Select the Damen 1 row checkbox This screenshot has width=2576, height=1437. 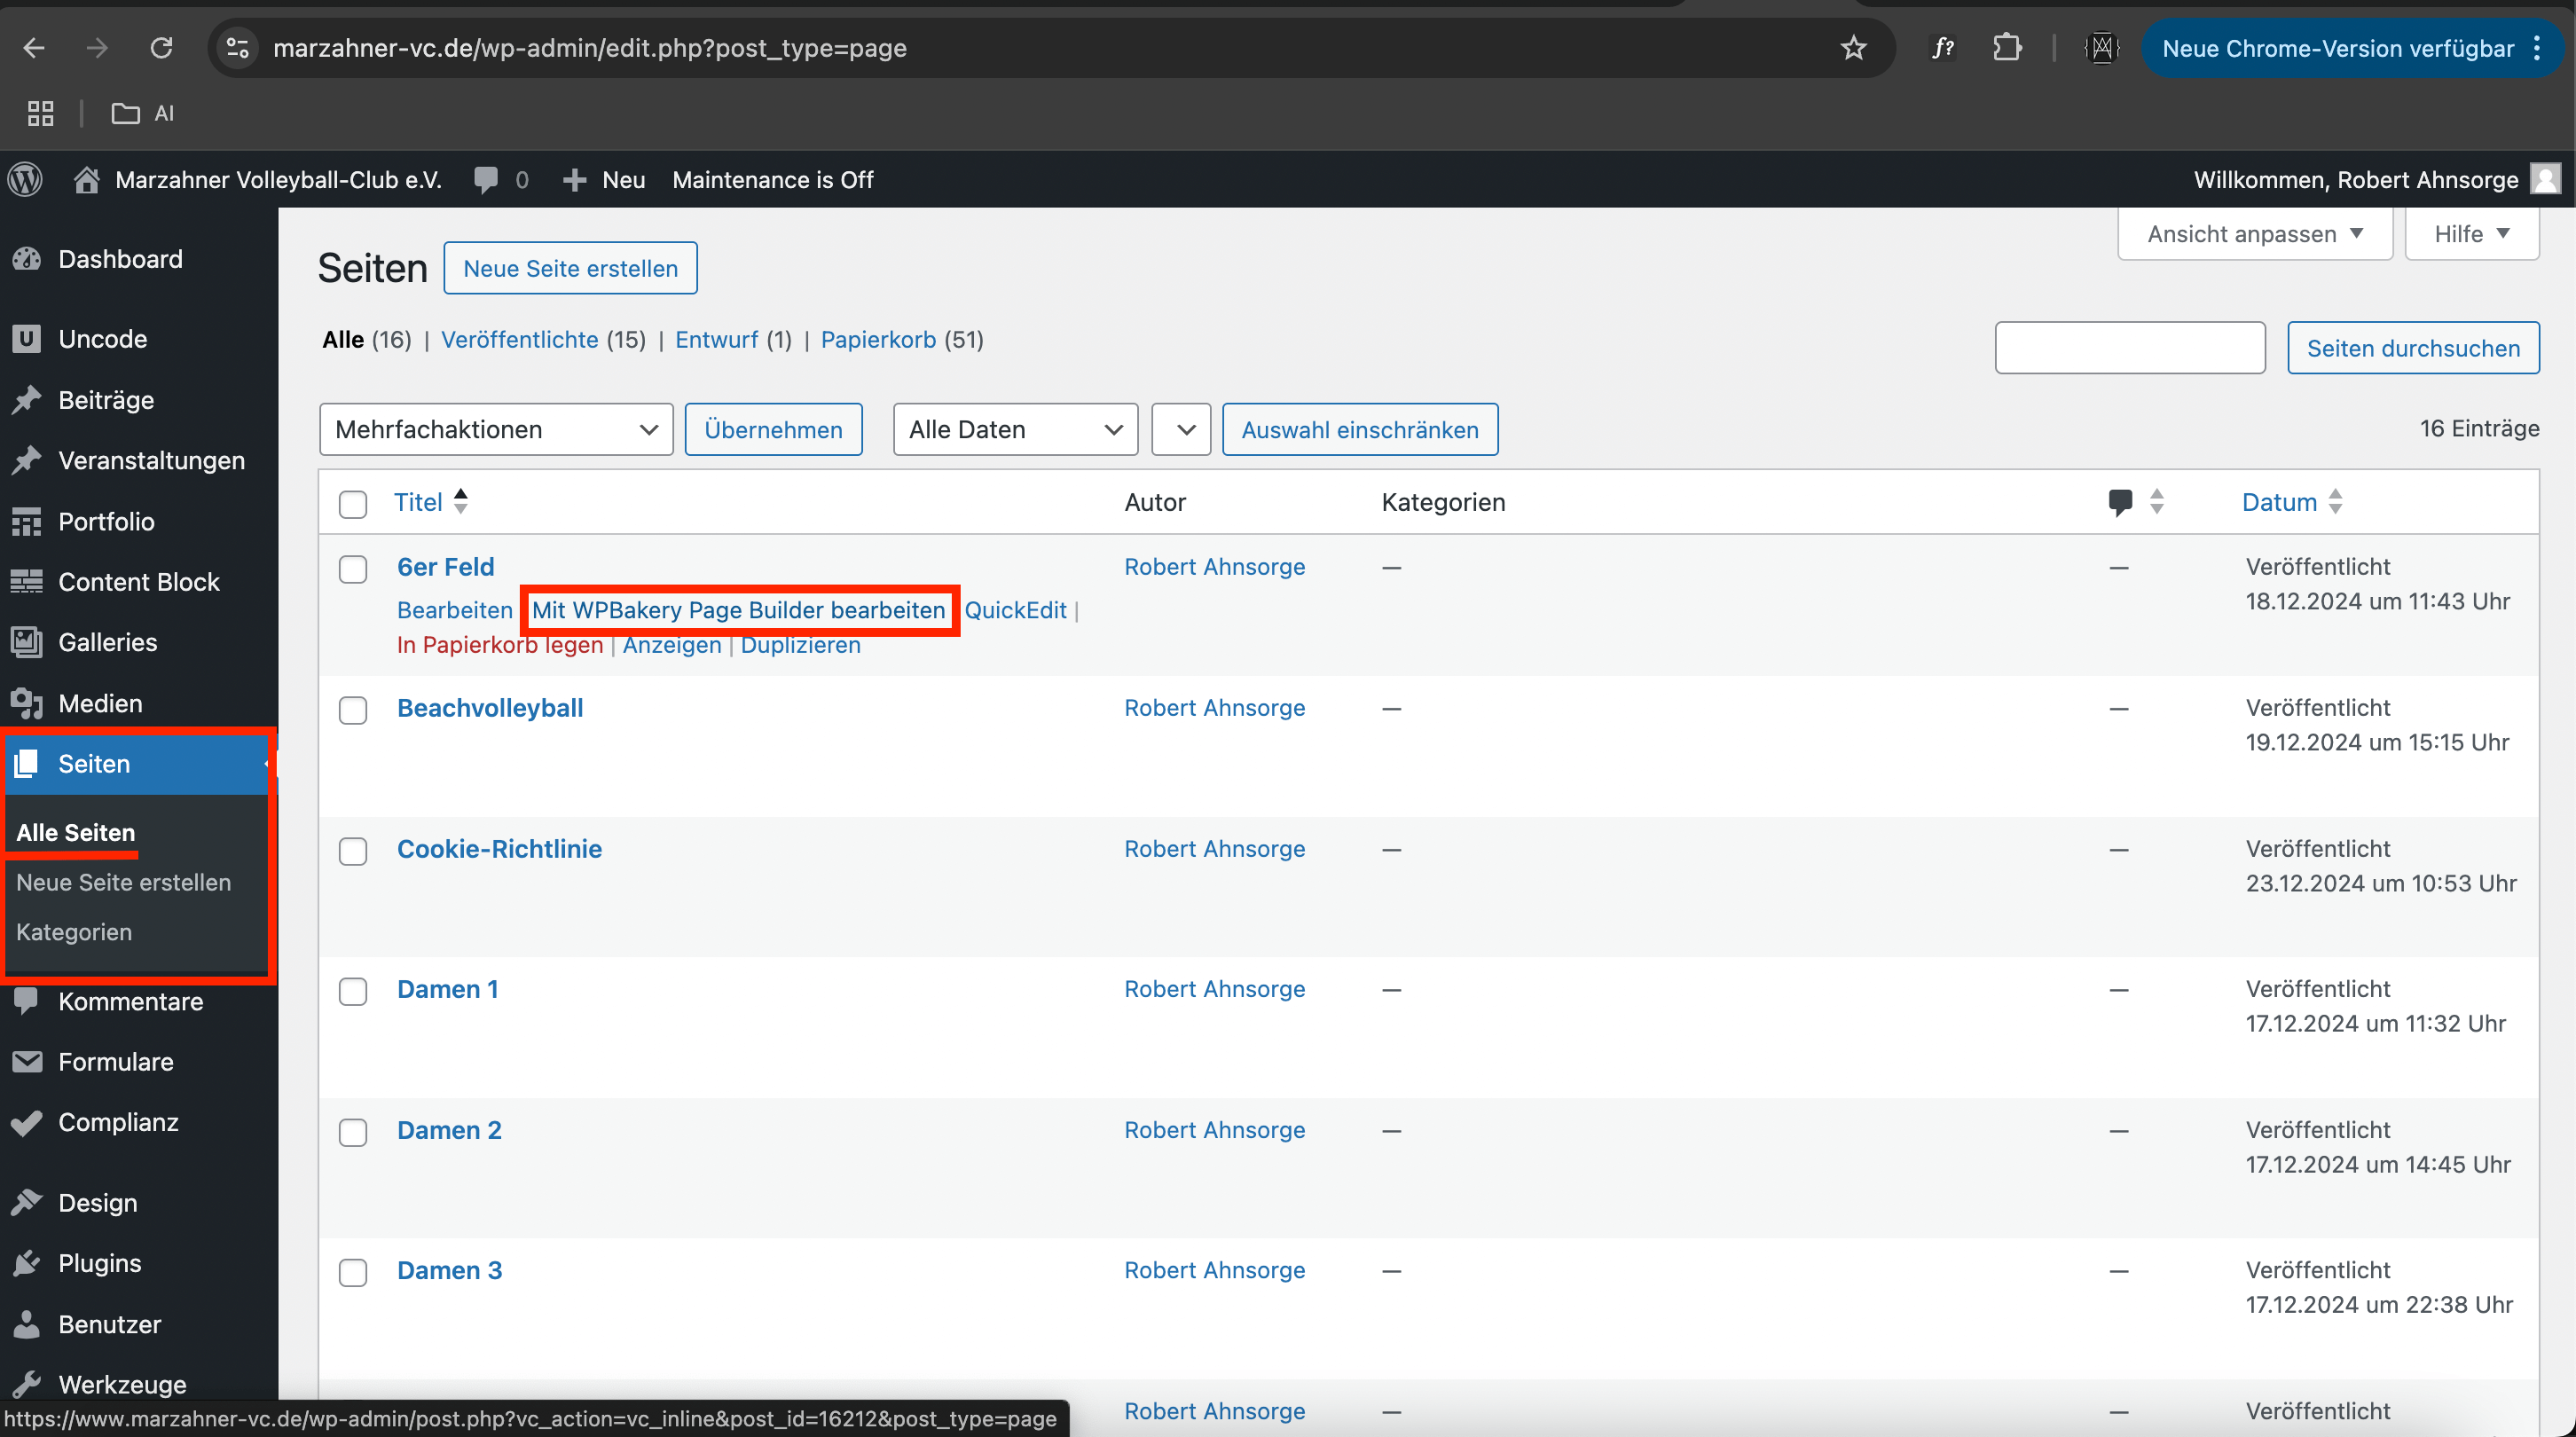(x=353, y=991)
